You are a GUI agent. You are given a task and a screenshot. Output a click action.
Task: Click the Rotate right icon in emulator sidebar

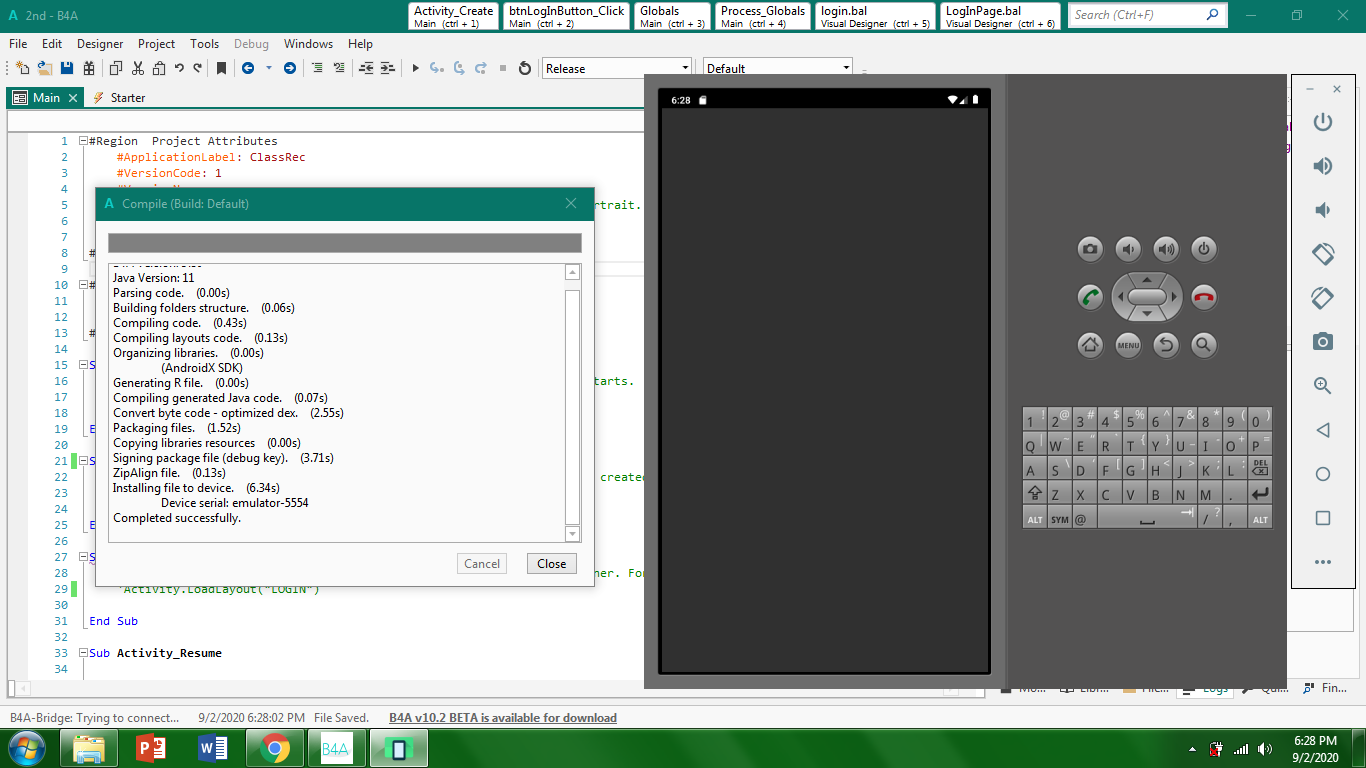coord(1323,298)
